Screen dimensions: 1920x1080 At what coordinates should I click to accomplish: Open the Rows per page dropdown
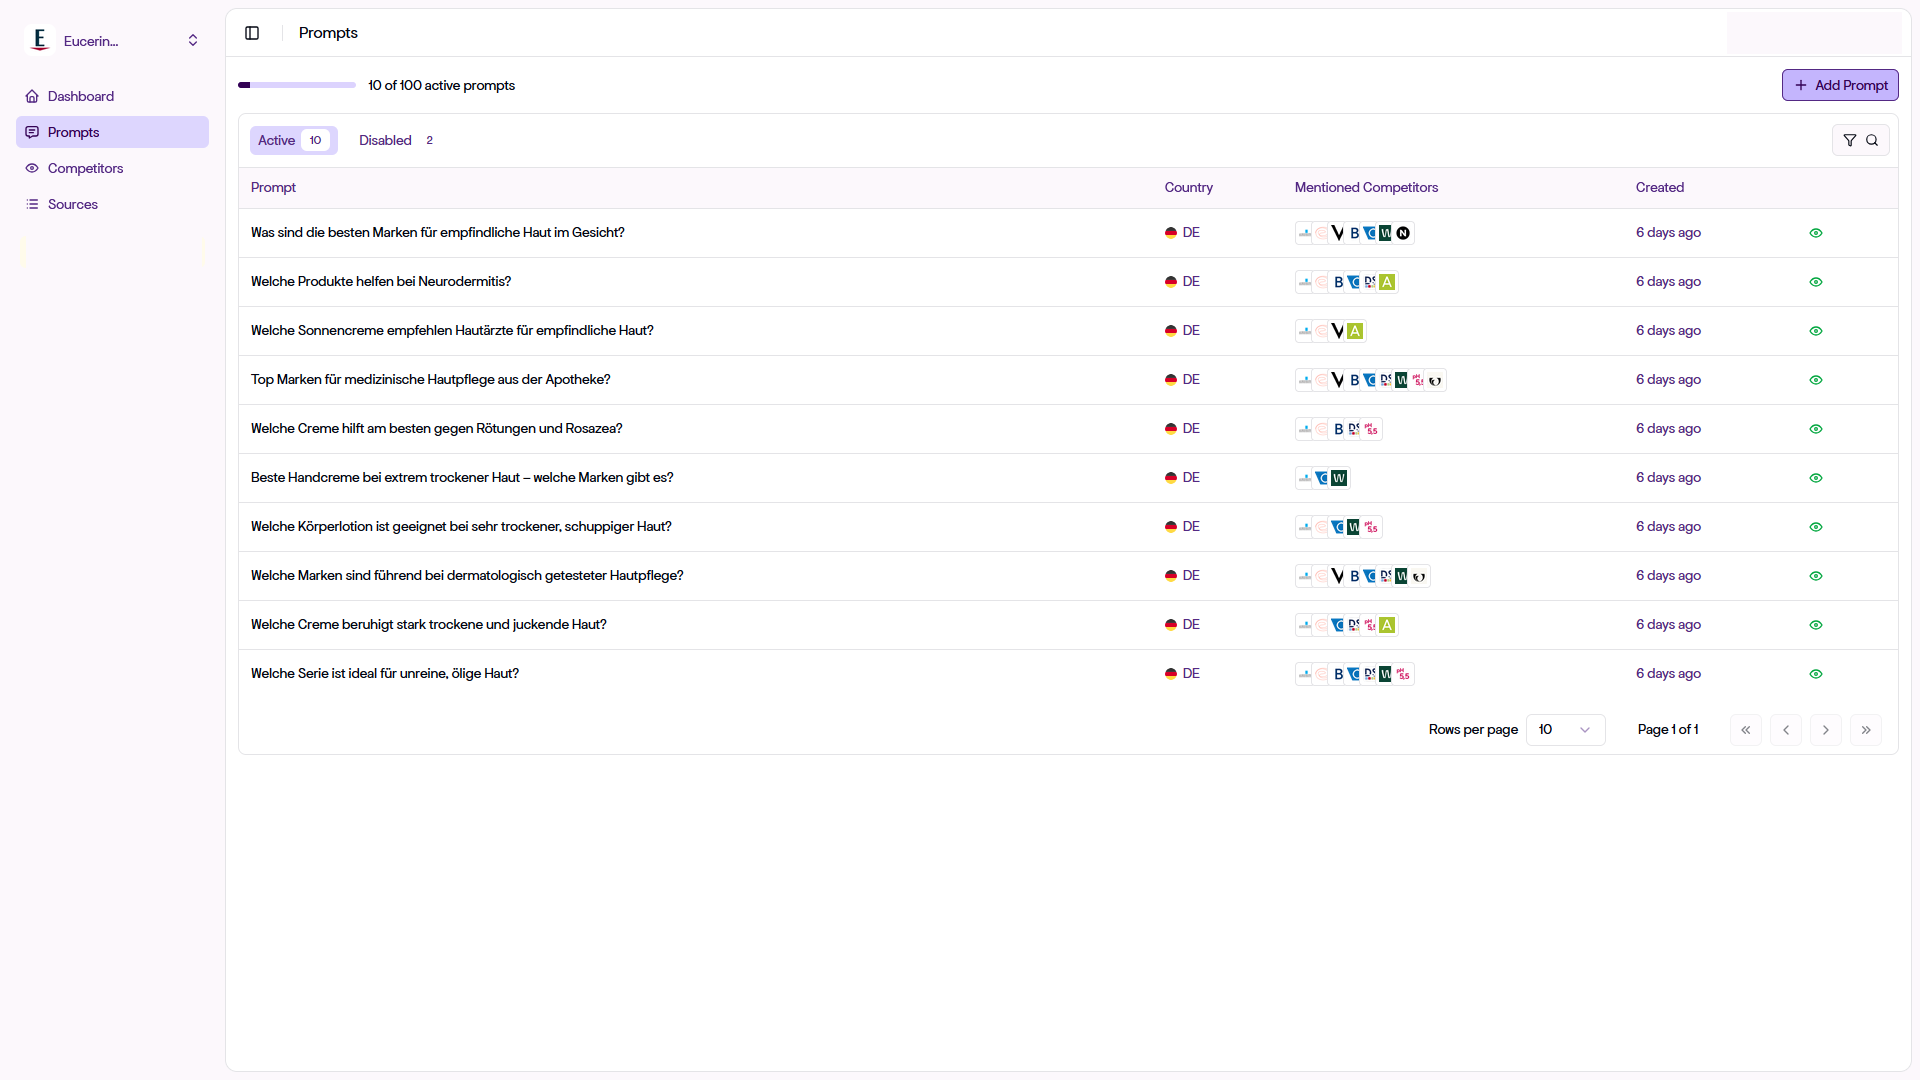[x=1565, y=730]
